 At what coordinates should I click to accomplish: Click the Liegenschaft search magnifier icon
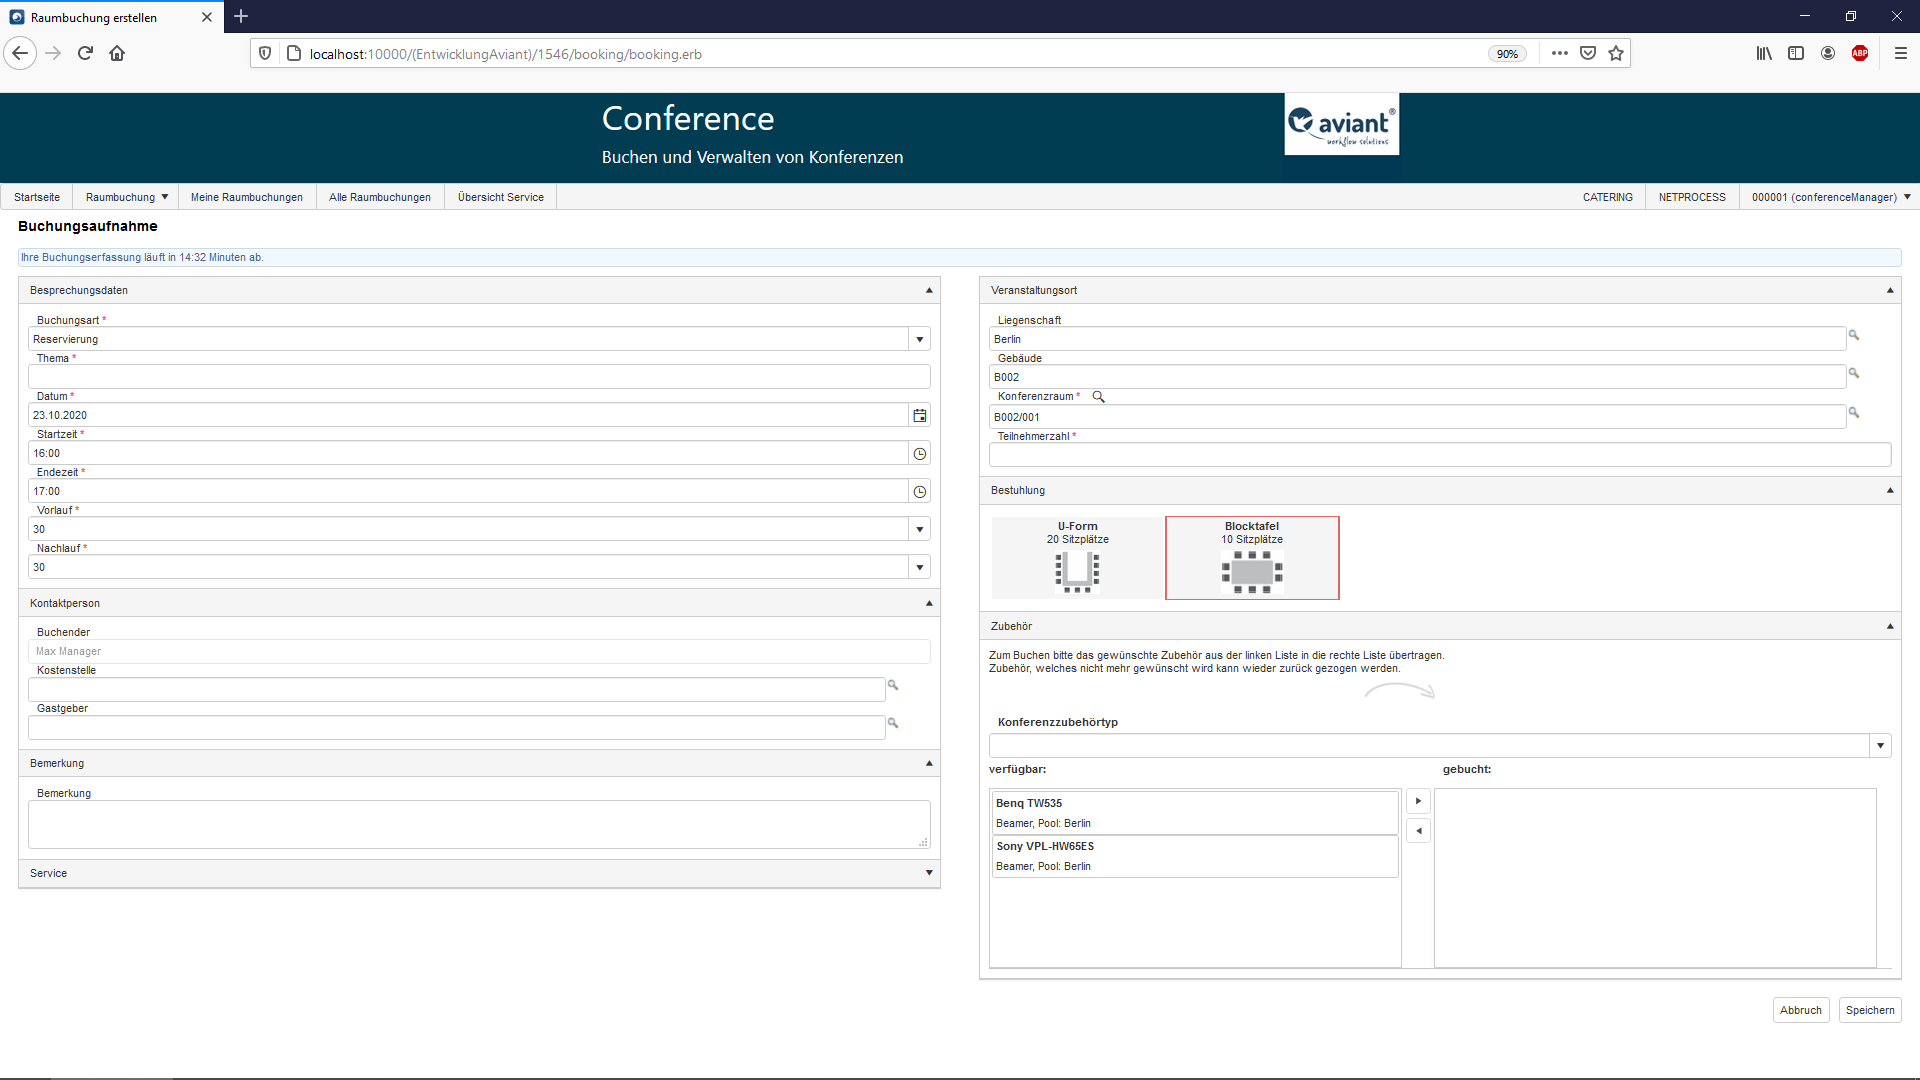1853,336
